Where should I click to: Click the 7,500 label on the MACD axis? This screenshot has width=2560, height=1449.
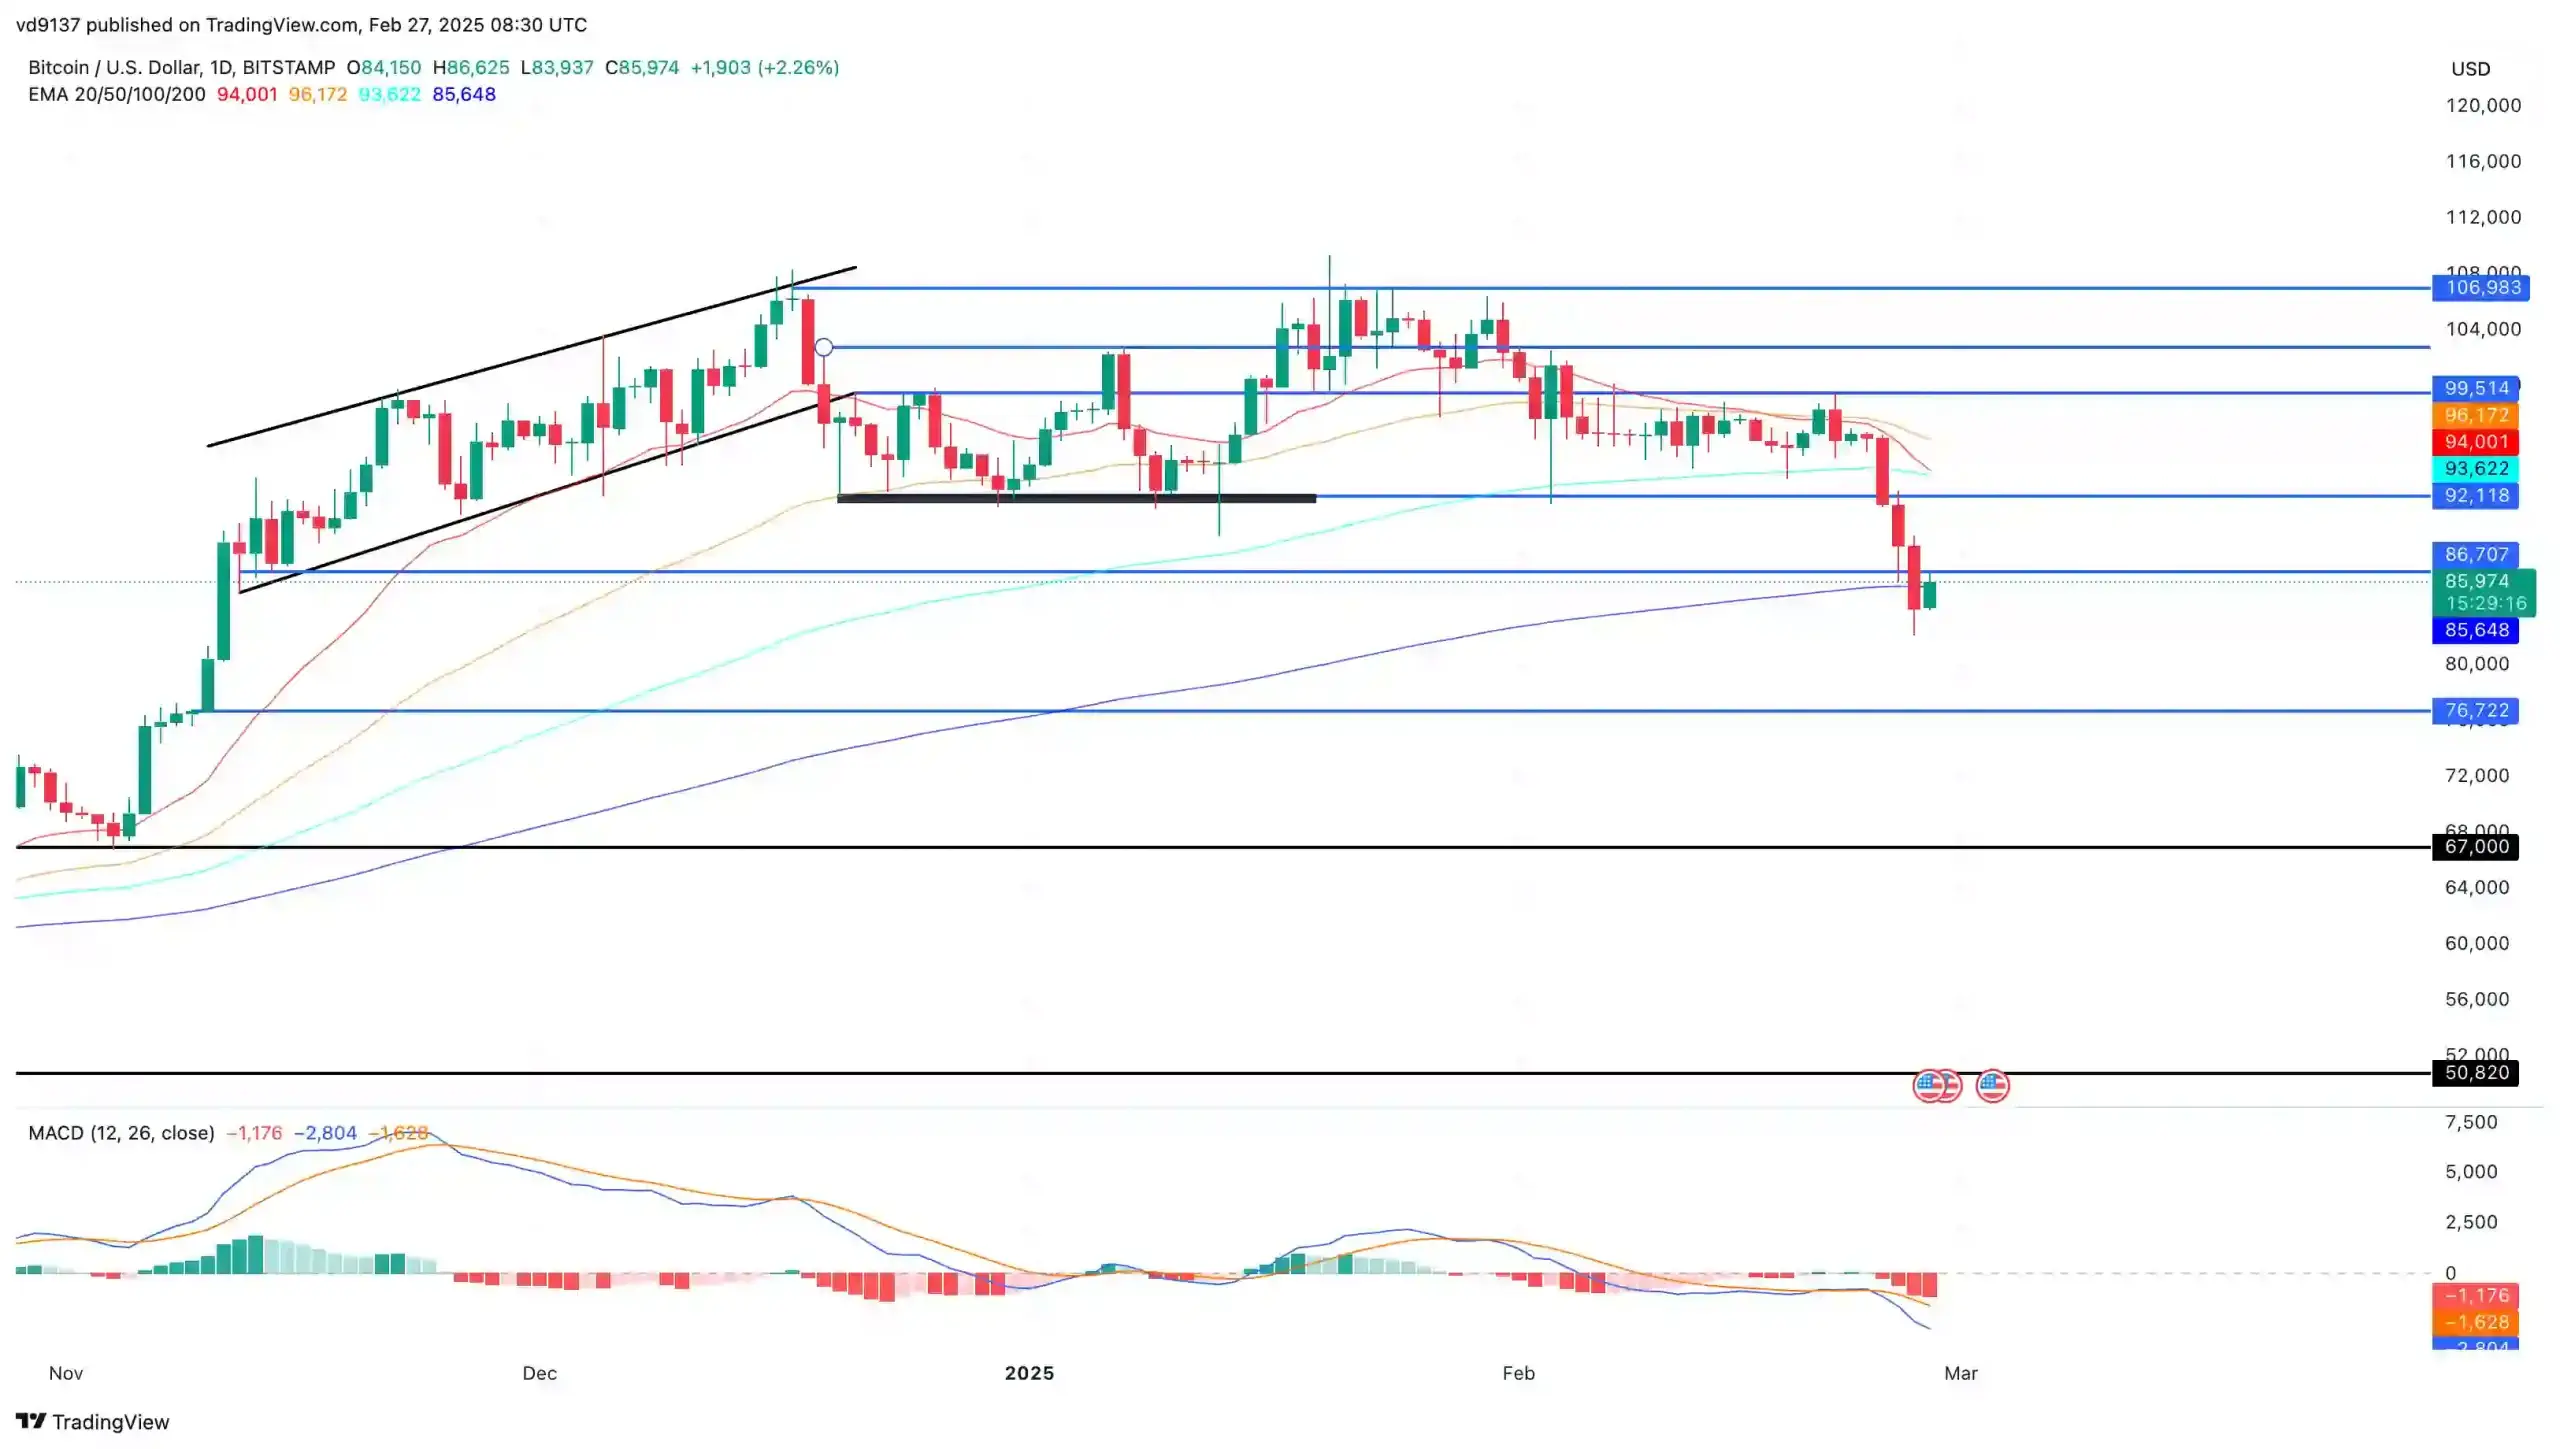(x=2471, y=1122)
